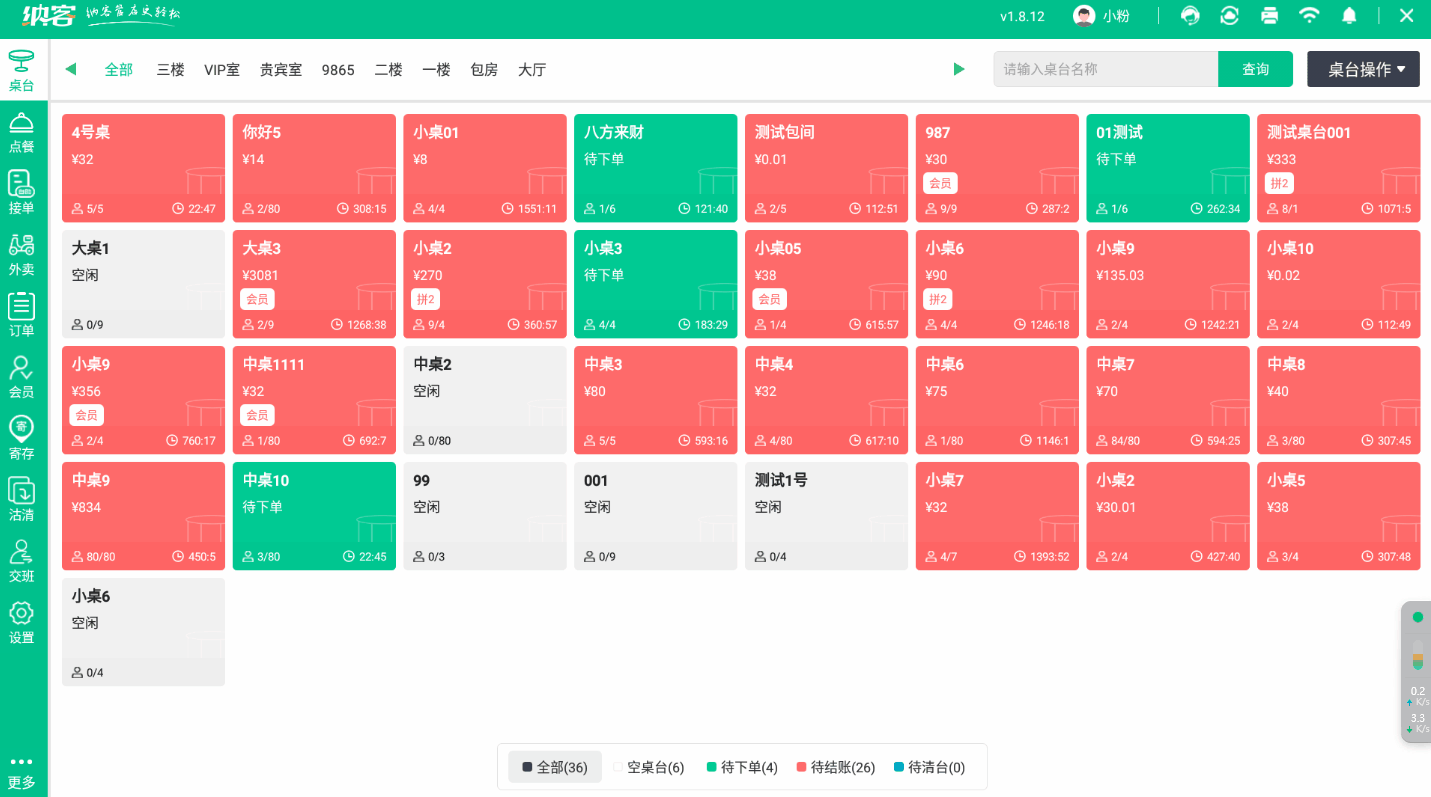Click the printer icon in title bar
The width and height of the screenshot is (1431, 797).
[1269, 16]
